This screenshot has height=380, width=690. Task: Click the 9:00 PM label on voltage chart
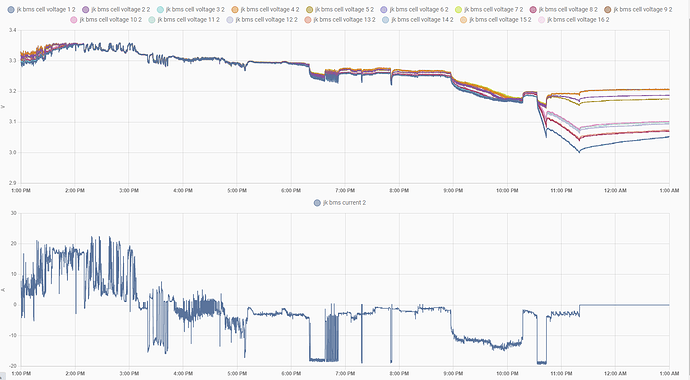[453, 190]
